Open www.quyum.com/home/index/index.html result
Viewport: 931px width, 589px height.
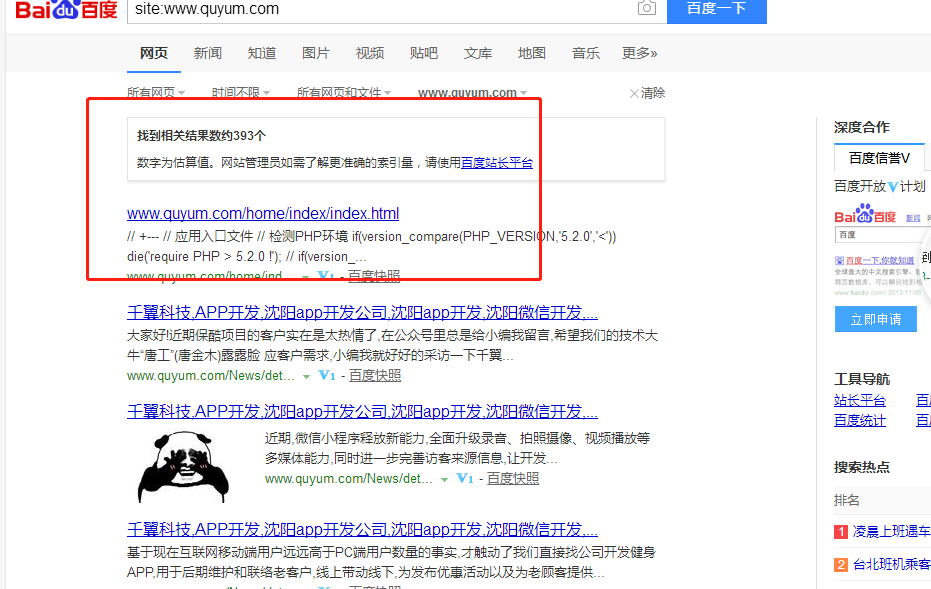(263, 213)
